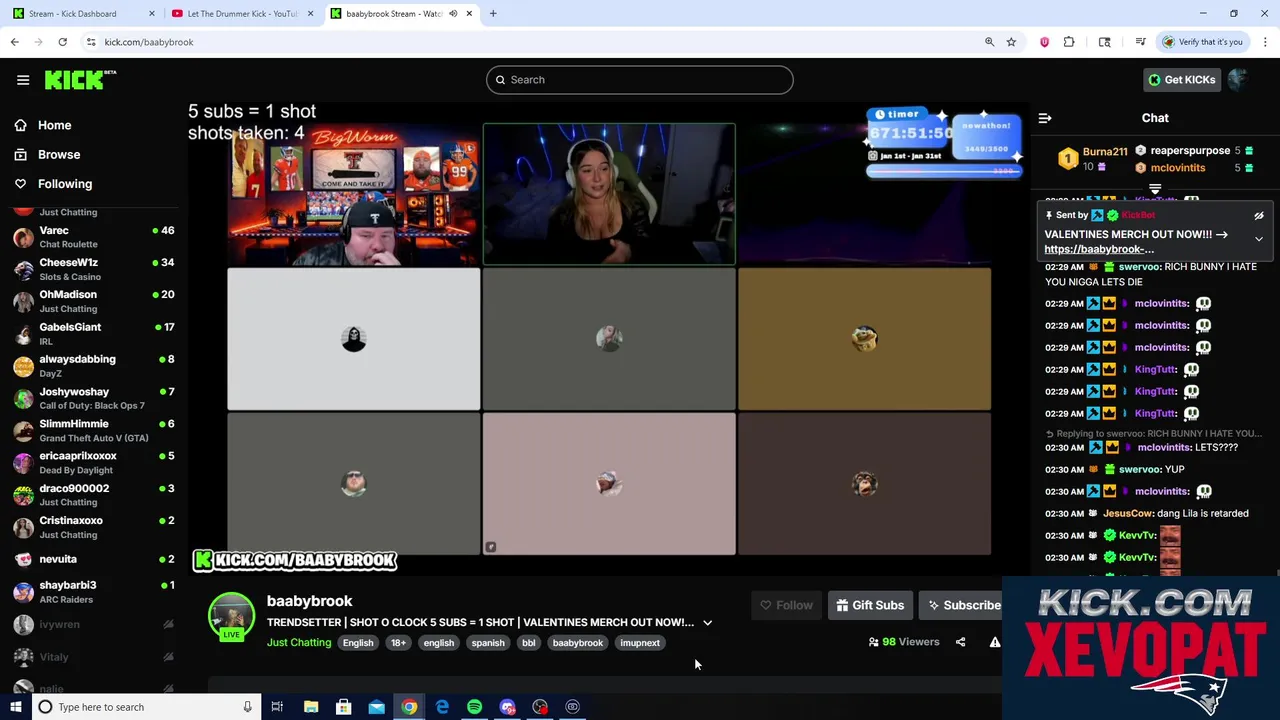Click reaperspurpose on the gift leaderboard
Viewport: 1280px width, 720px height.
(1190, 151)
